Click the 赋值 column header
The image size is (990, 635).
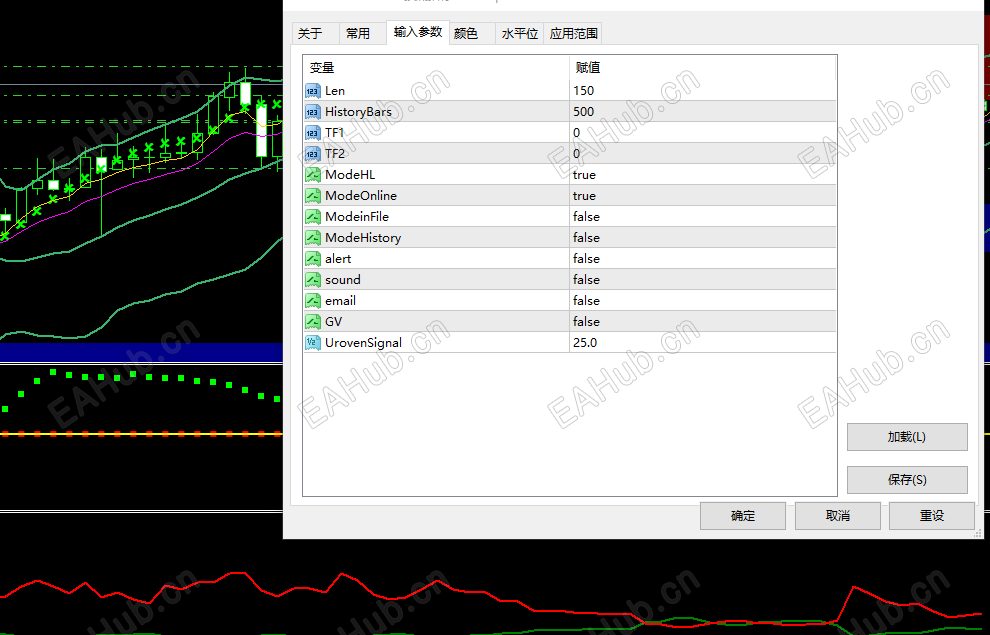(x=703, y=68)
